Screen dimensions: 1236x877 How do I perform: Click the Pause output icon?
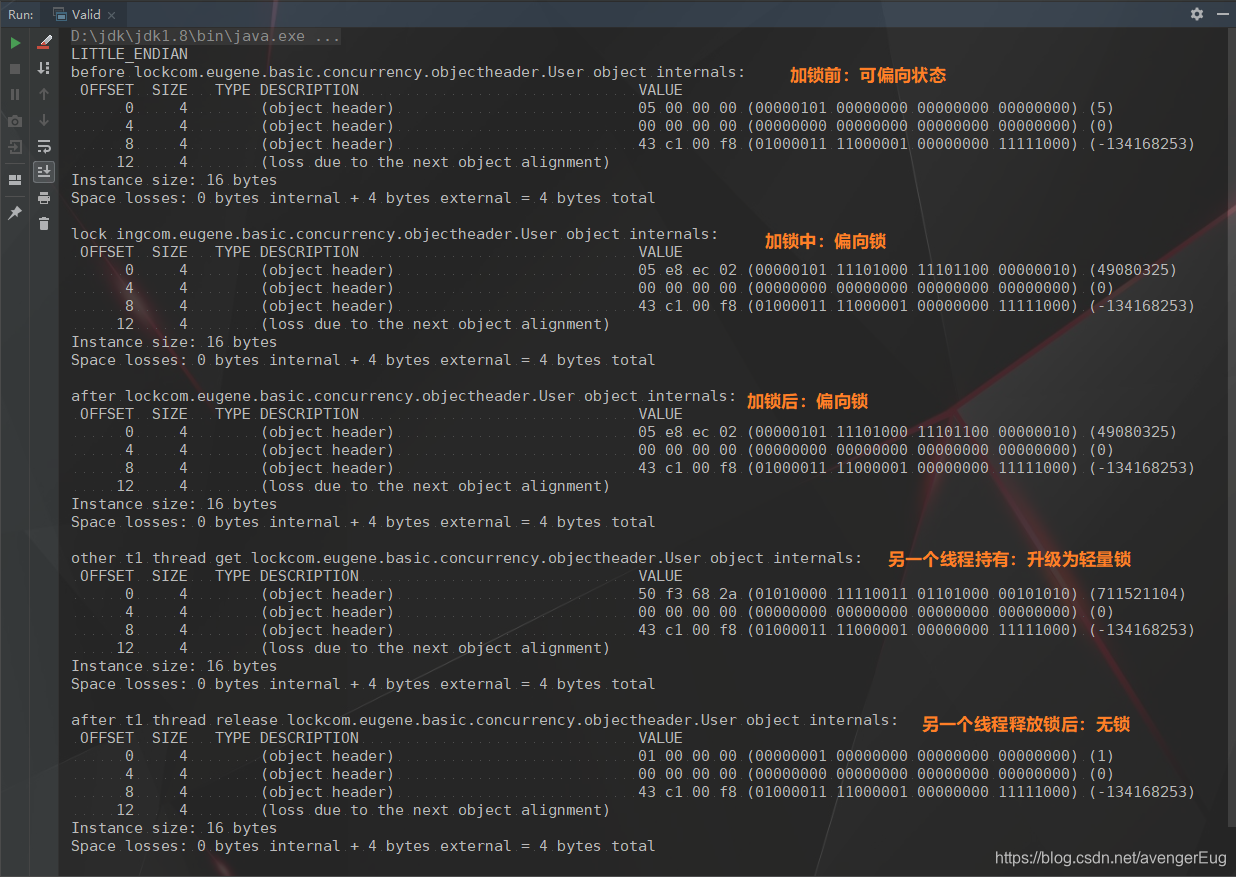click(15, 94)
